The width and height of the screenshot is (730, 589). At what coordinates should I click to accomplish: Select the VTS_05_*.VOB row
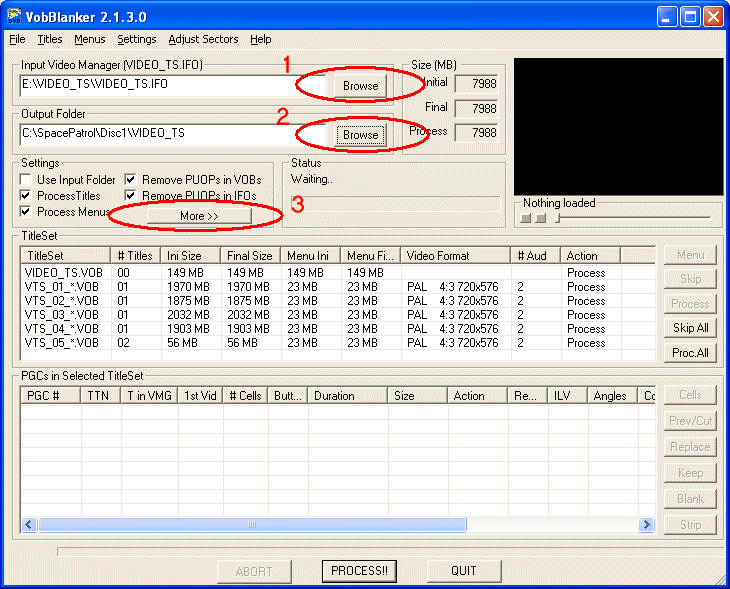(338, 343)
